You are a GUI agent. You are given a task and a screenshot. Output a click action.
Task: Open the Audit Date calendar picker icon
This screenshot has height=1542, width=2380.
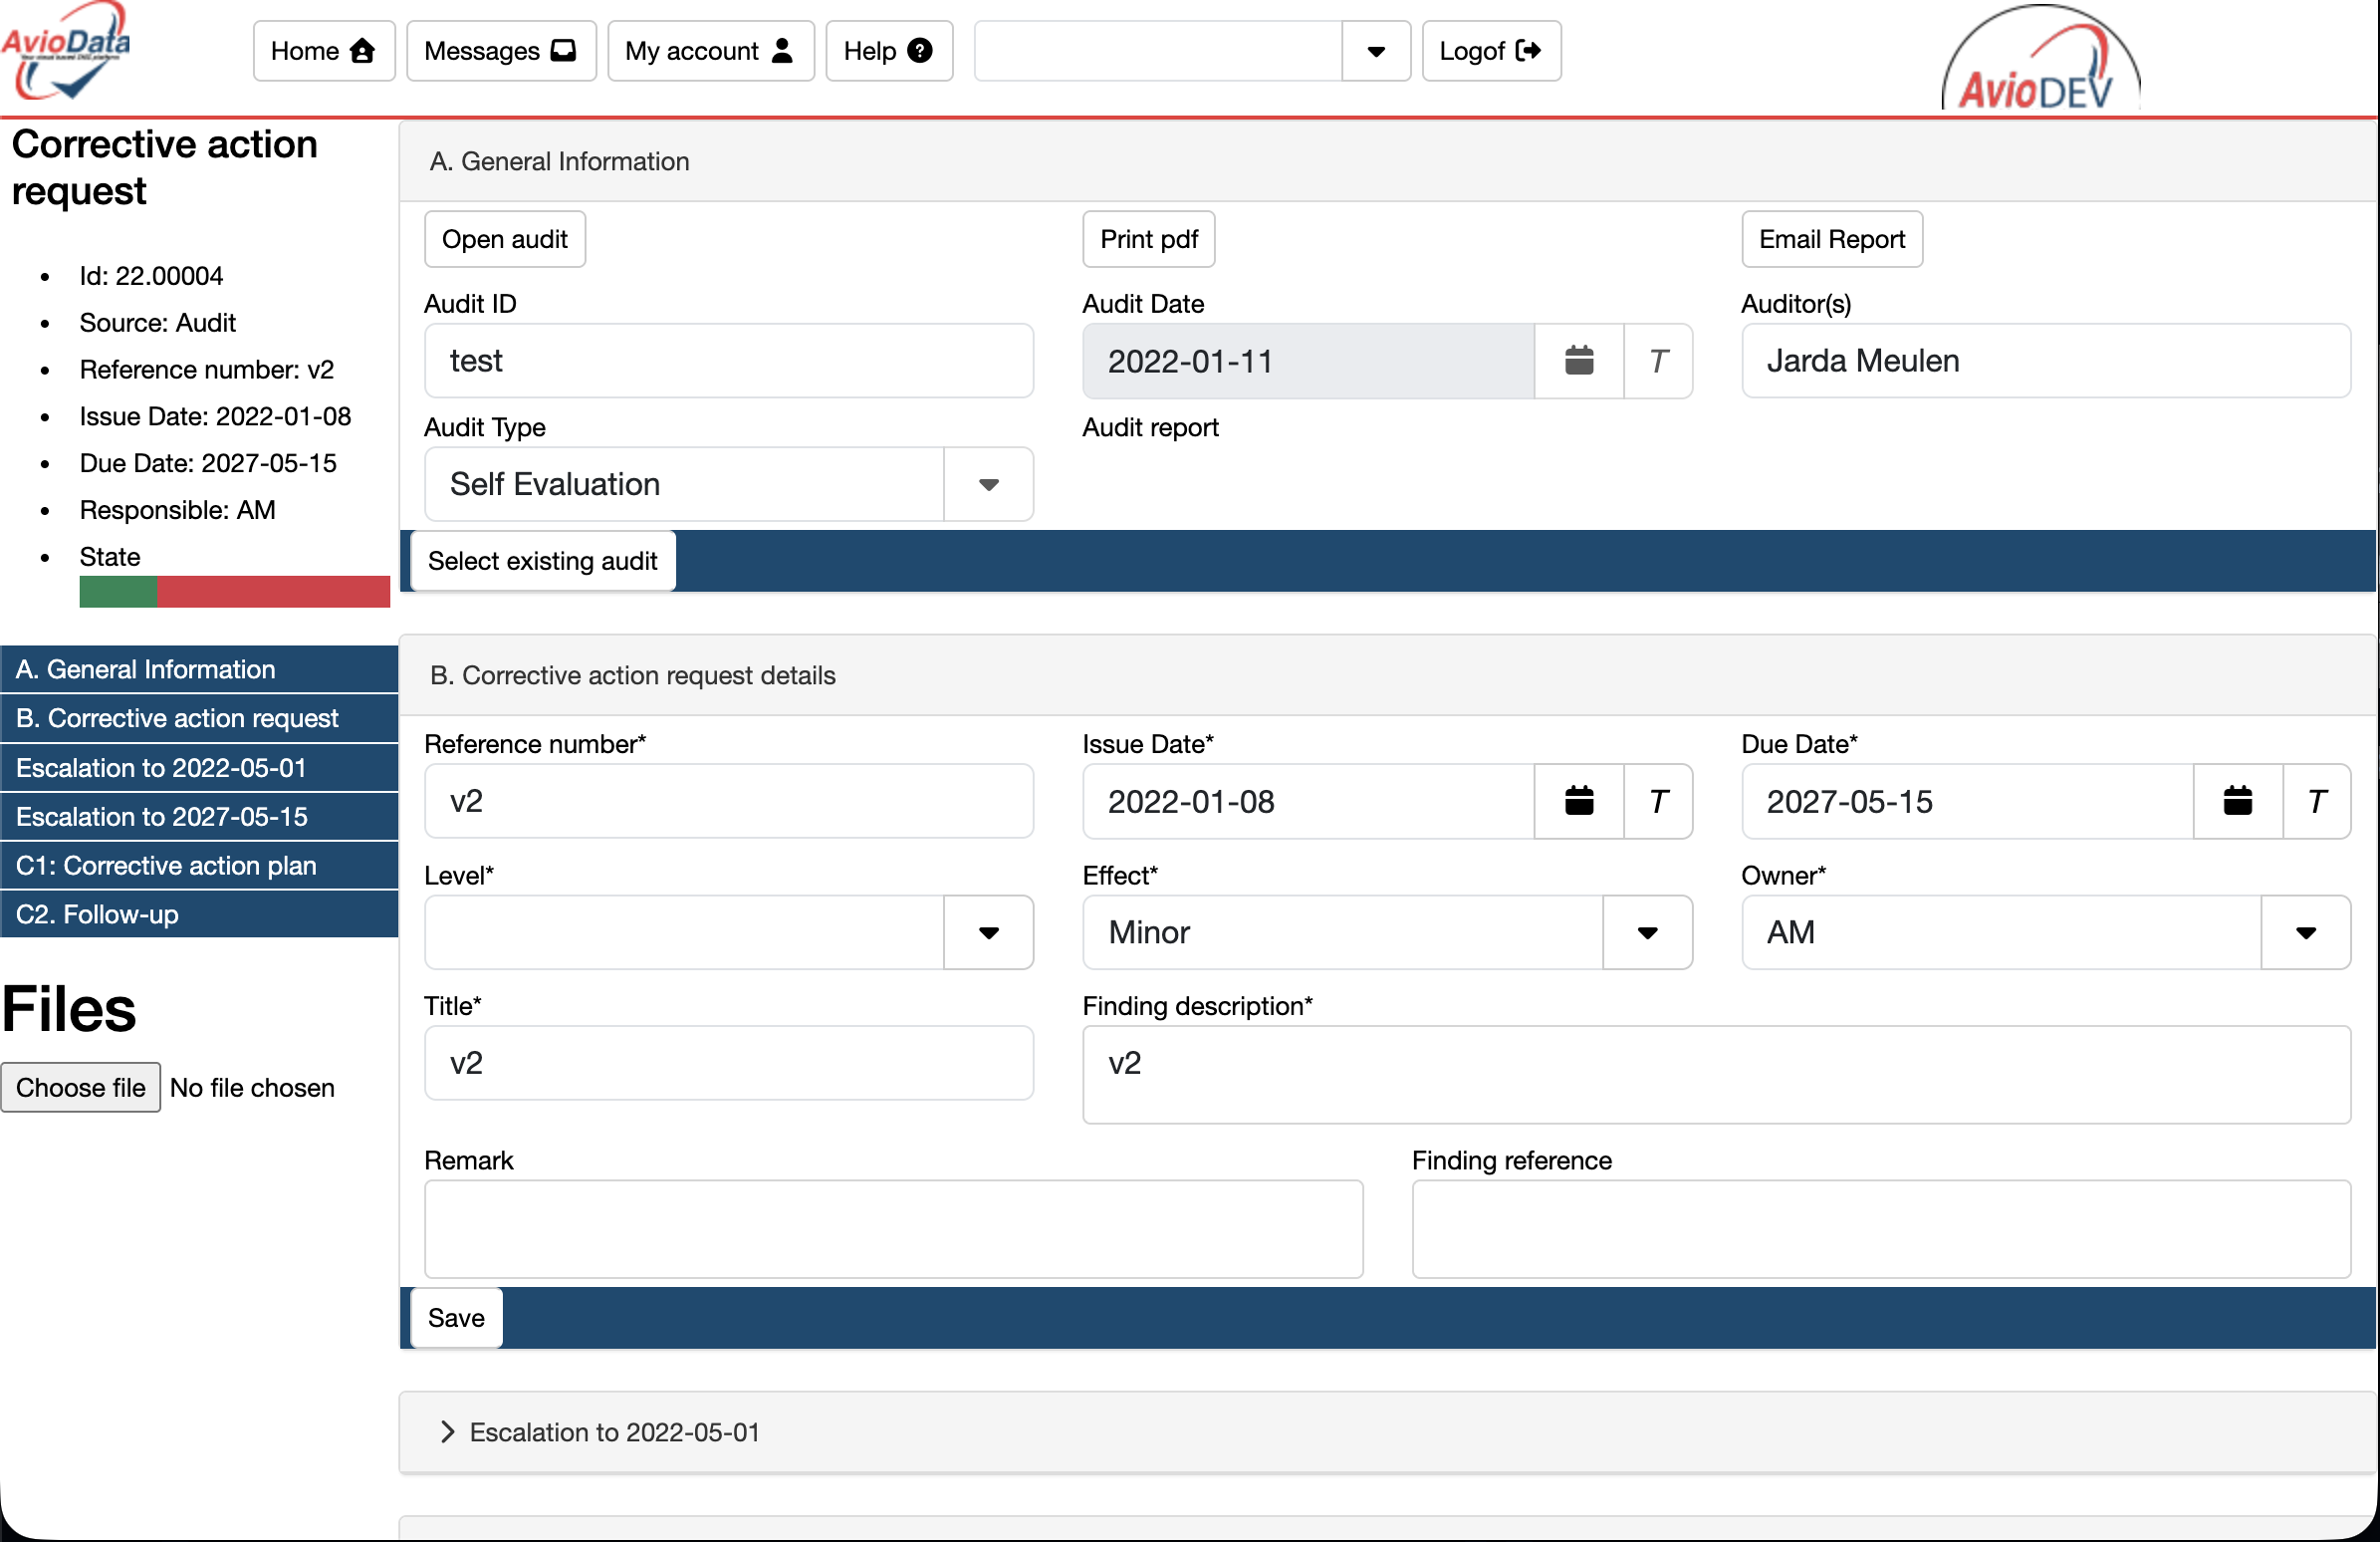click(1578, 361)
